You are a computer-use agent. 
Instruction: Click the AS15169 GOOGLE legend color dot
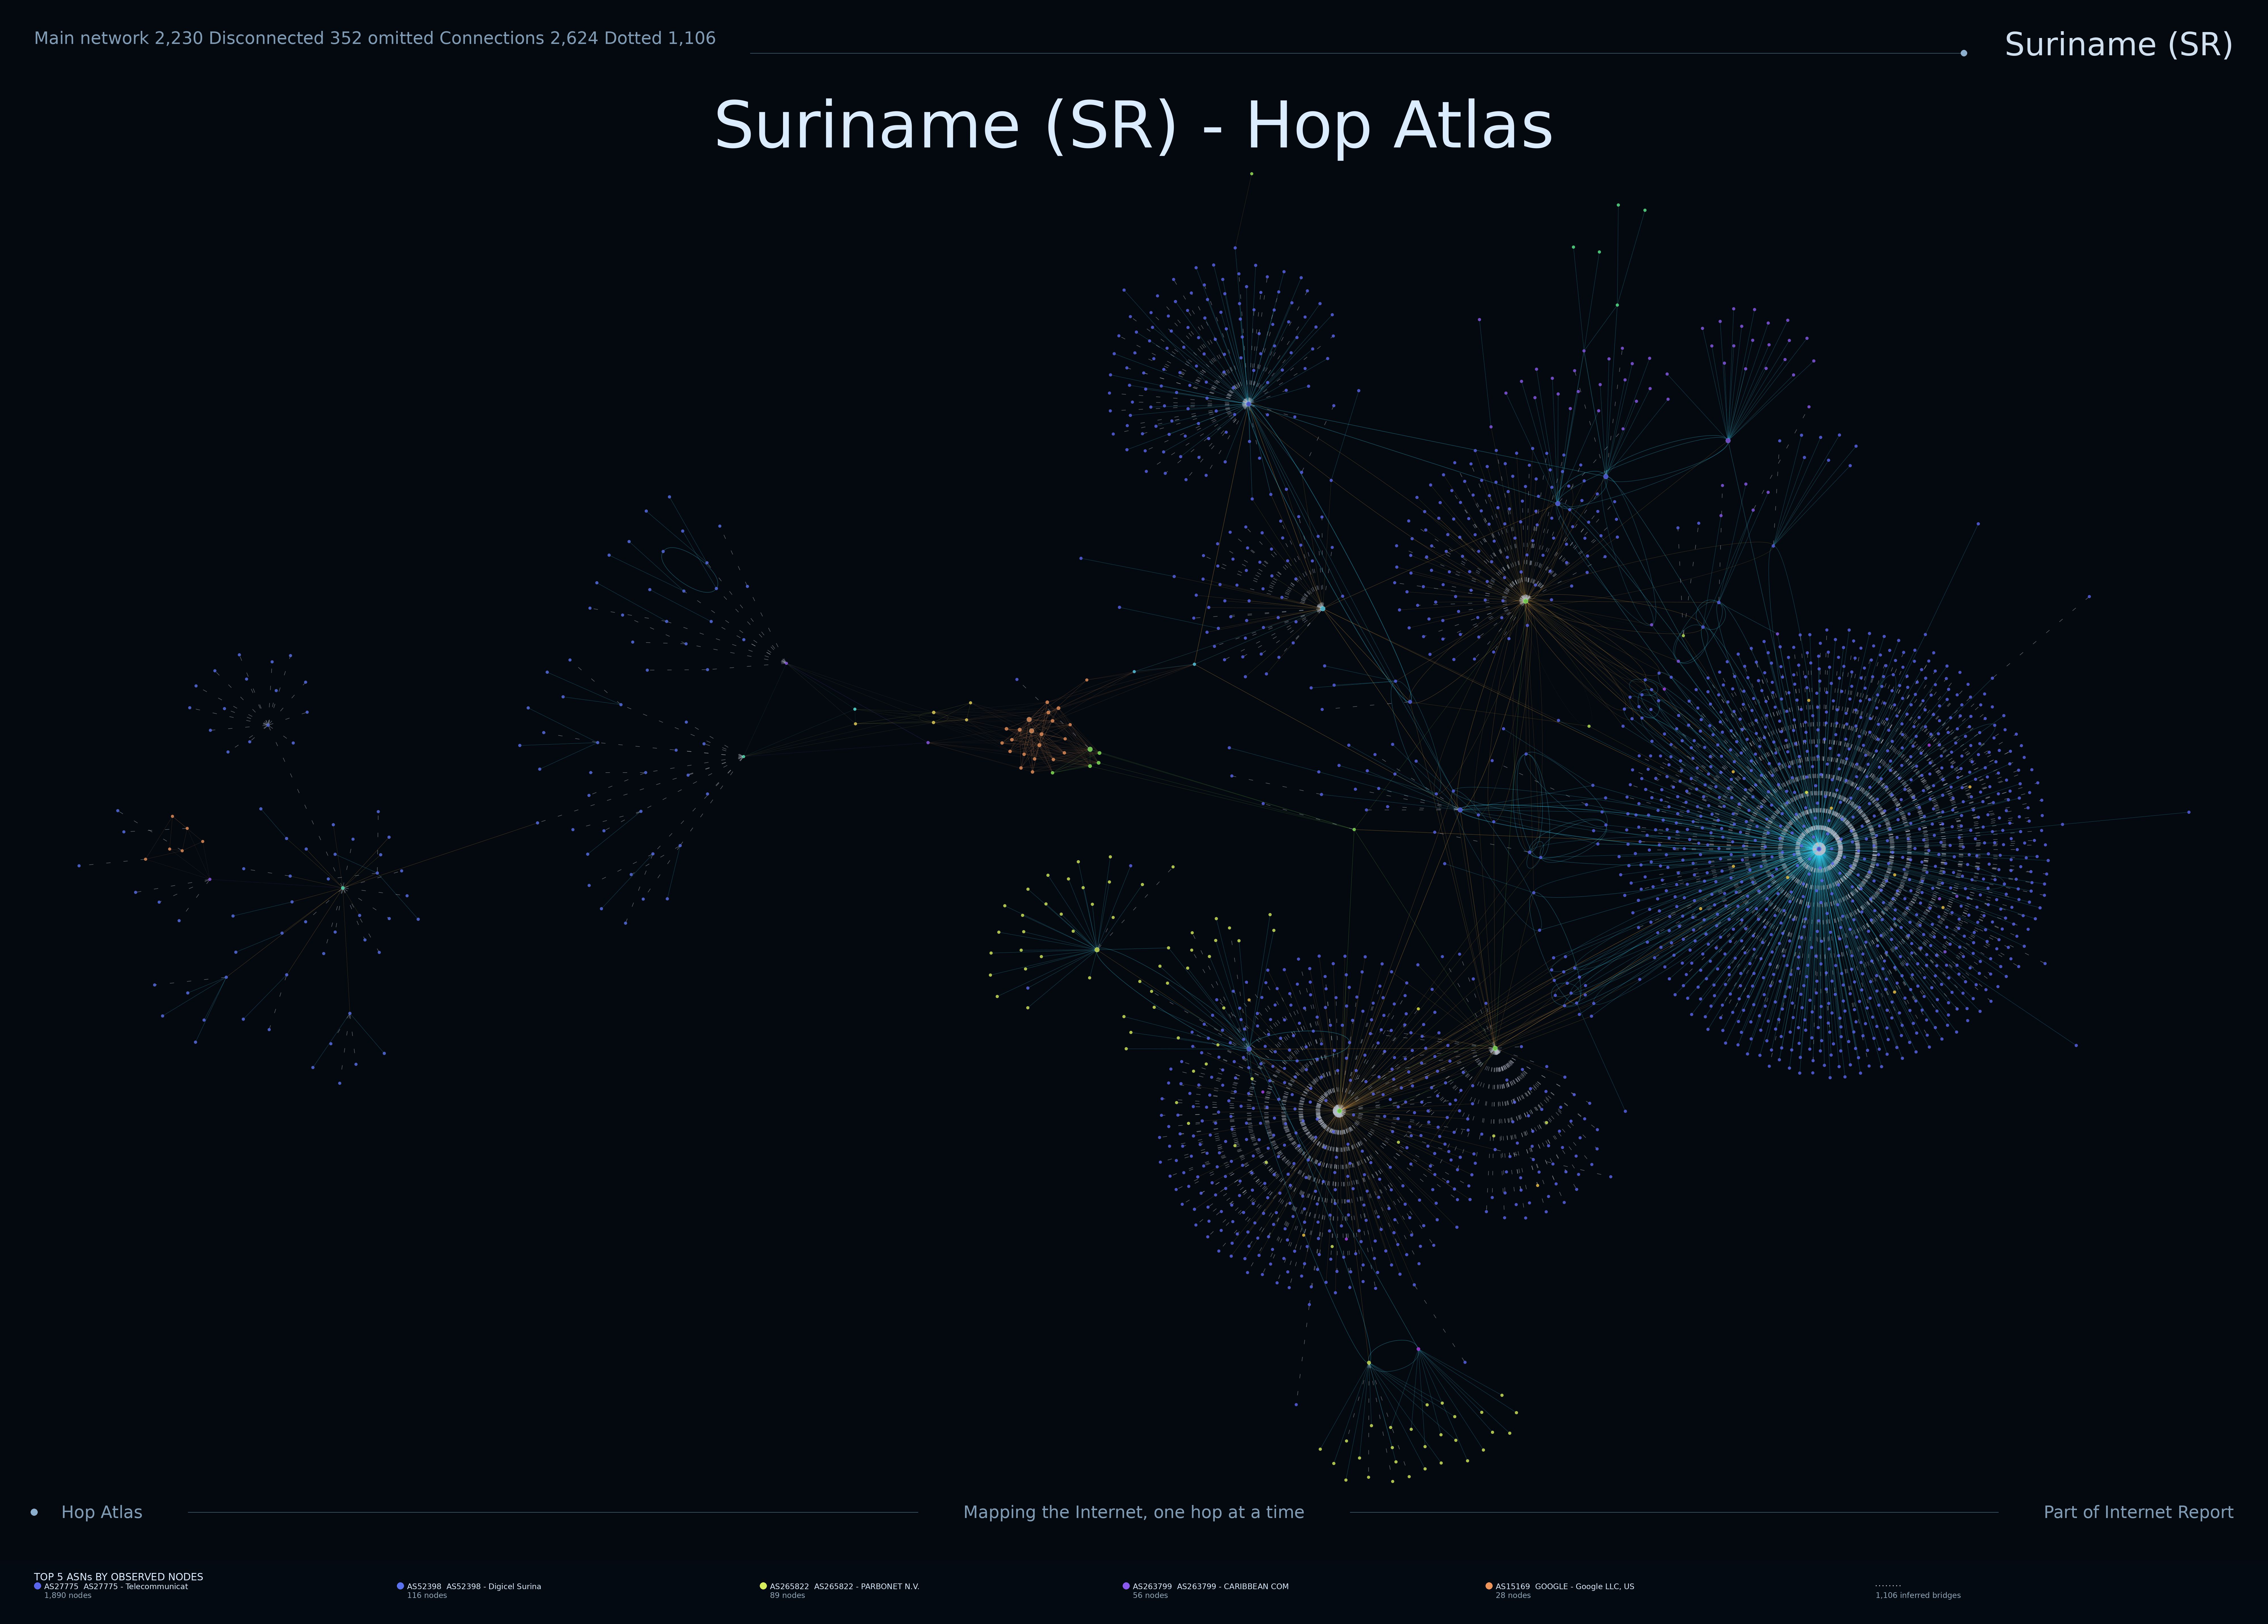click(1489, 1586)
